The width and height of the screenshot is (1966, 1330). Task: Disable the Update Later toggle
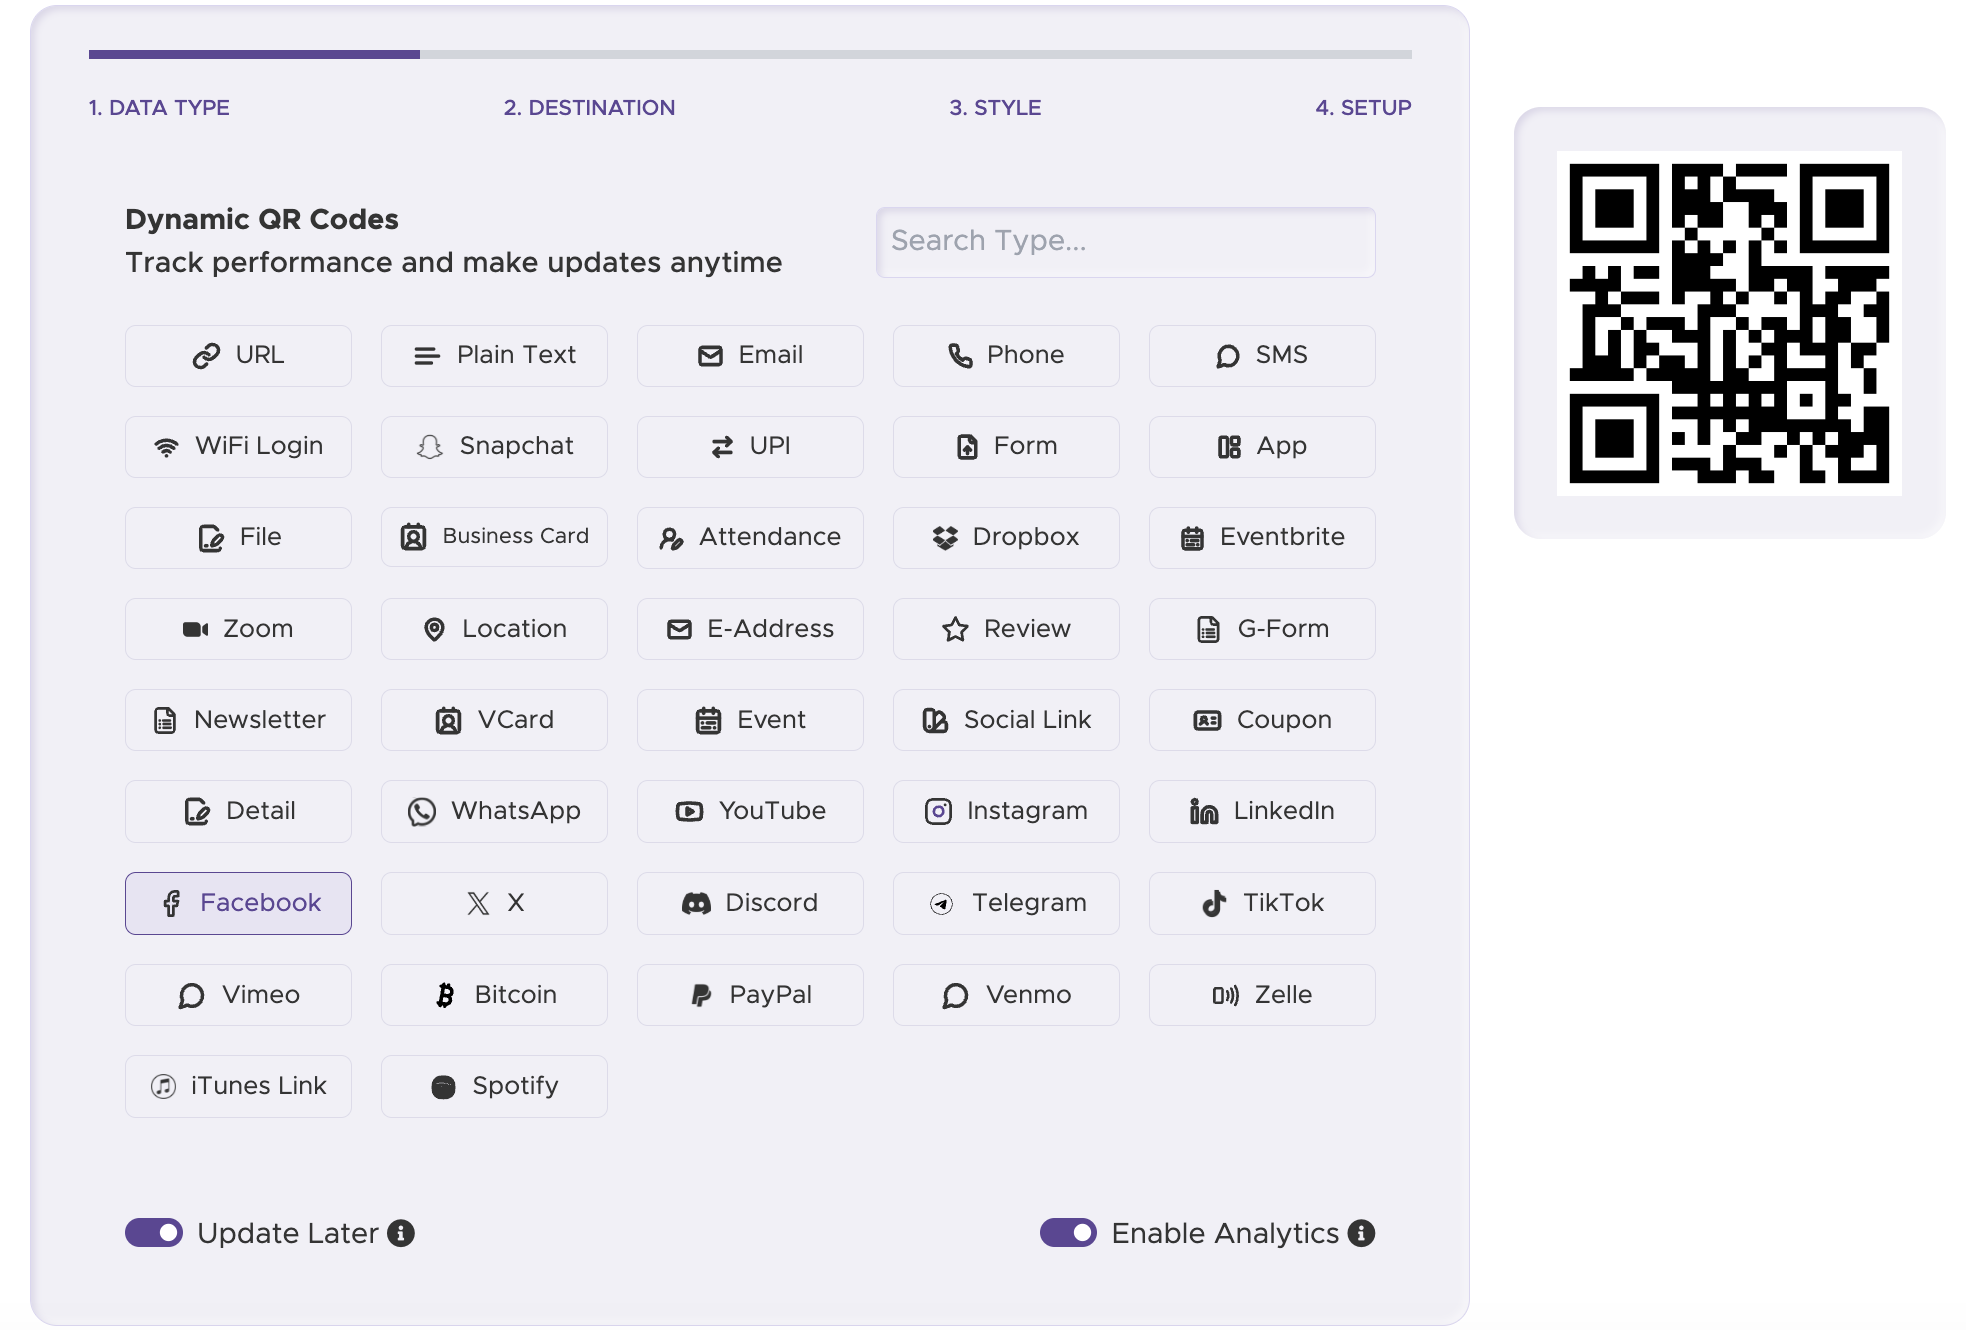point(152,1233)
